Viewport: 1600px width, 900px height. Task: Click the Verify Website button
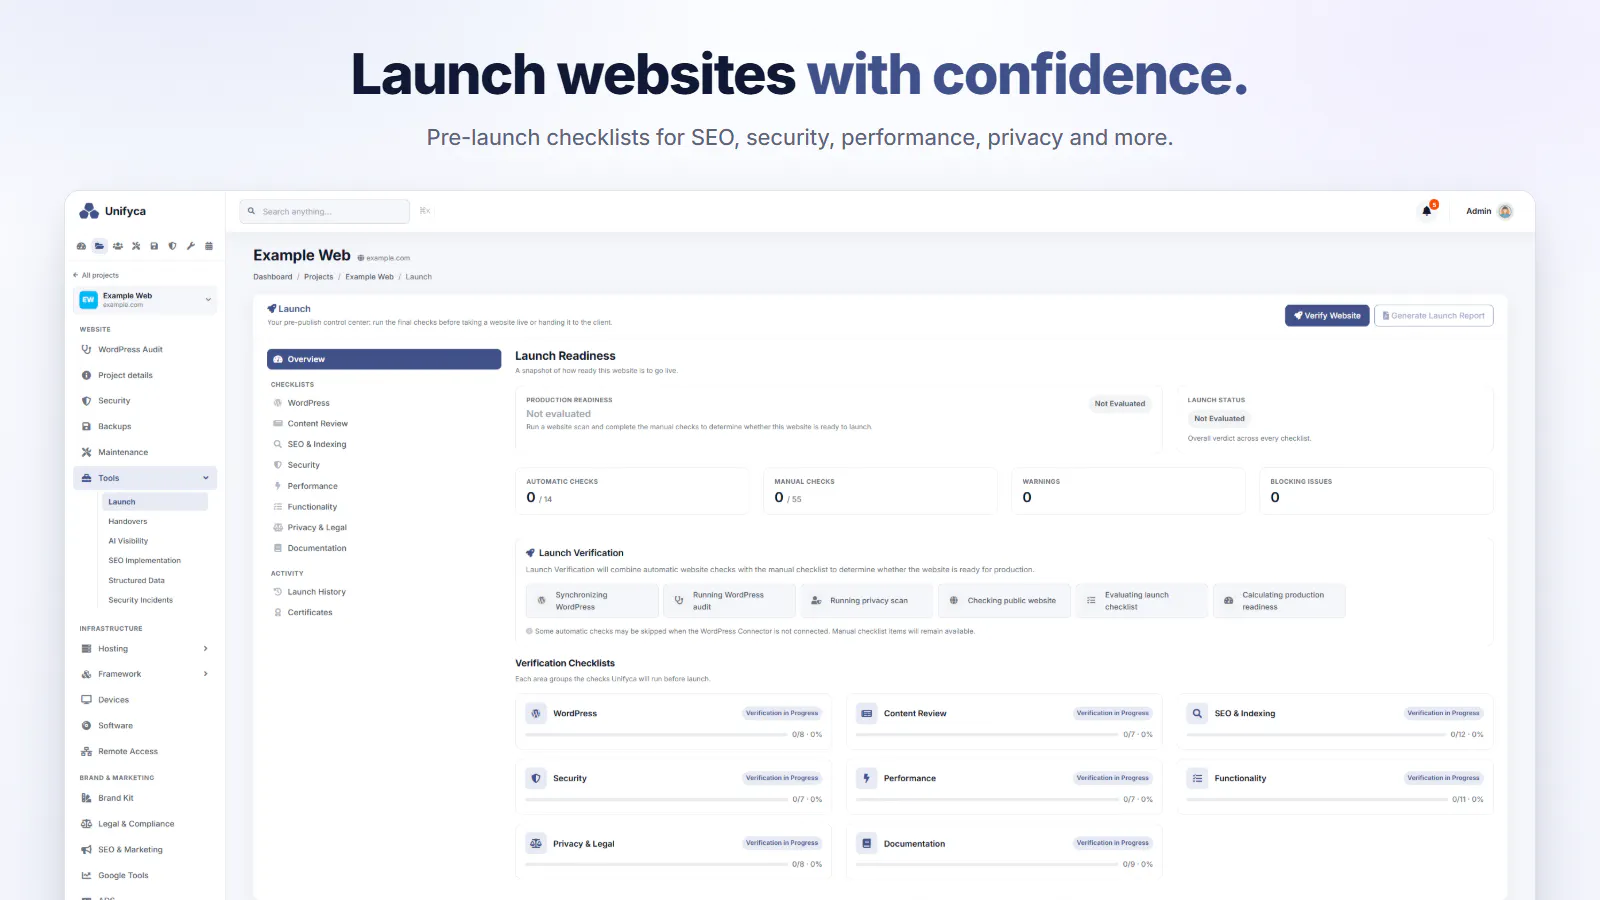point(1327,316)
